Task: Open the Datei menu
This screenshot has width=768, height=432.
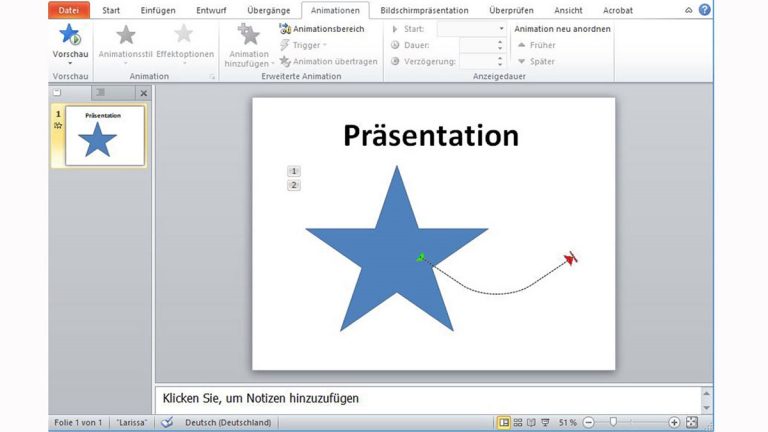Action: [x=69, y=10]
